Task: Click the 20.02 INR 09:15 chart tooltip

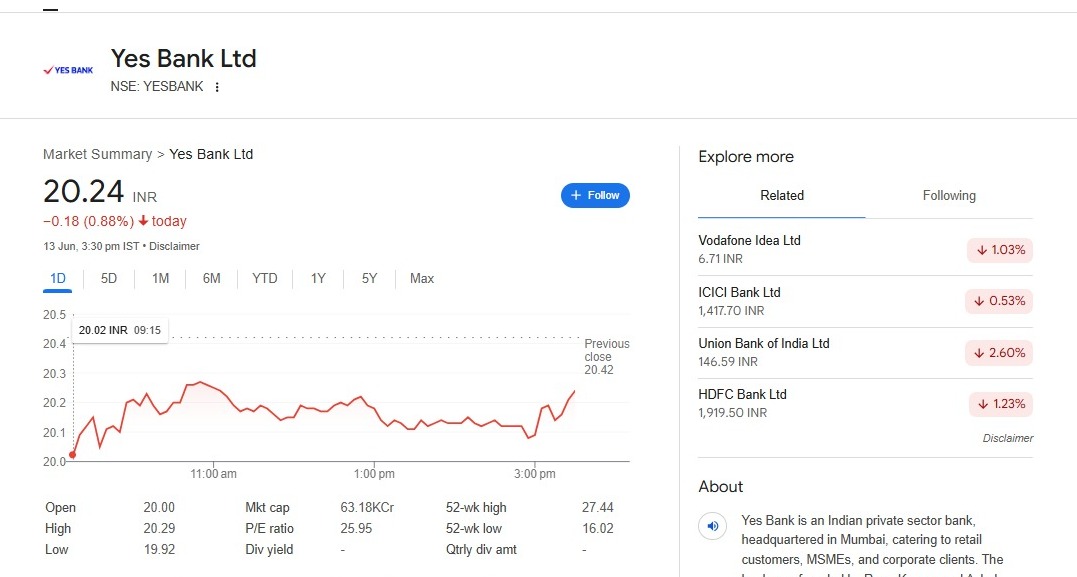Action: (120, 330)
